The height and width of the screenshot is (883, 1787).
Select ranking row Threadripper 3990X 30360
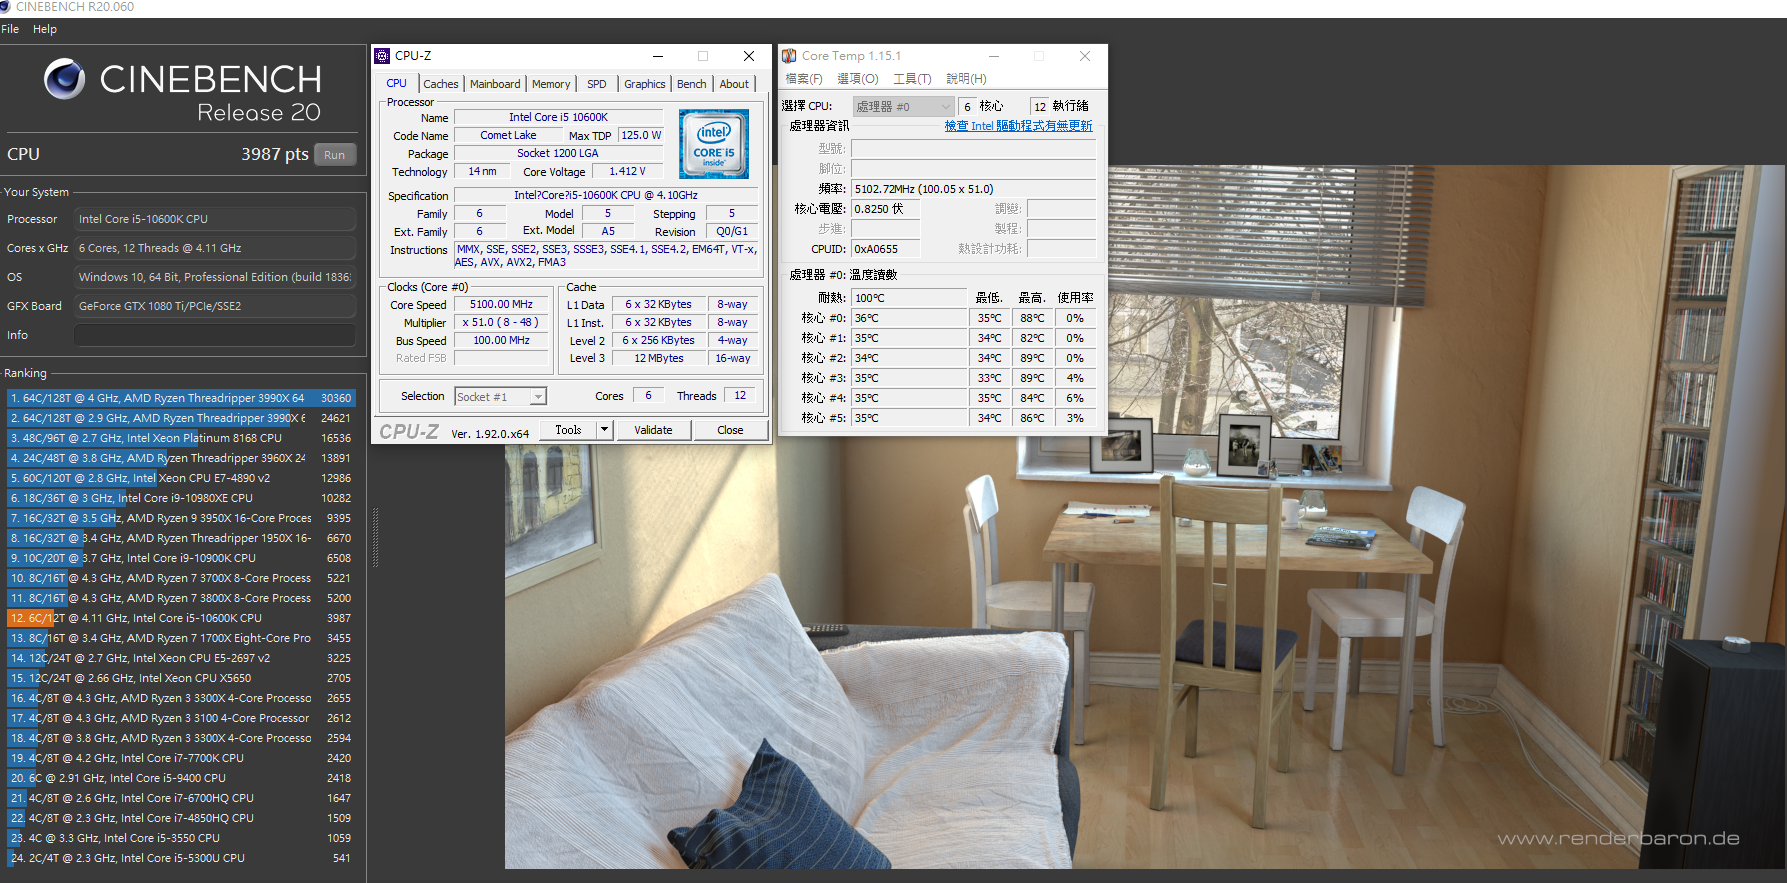pyautogui.click(x=181, y=398)
